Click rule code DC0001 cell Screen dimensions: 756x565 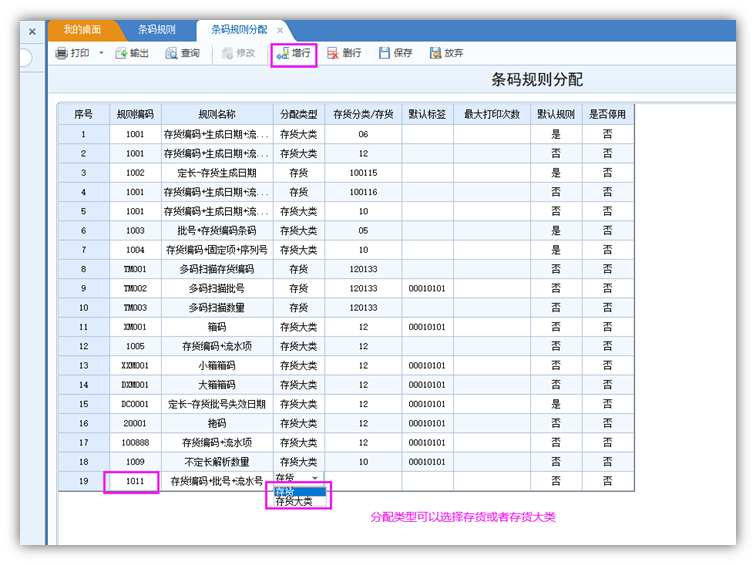(x=135, y=404)
